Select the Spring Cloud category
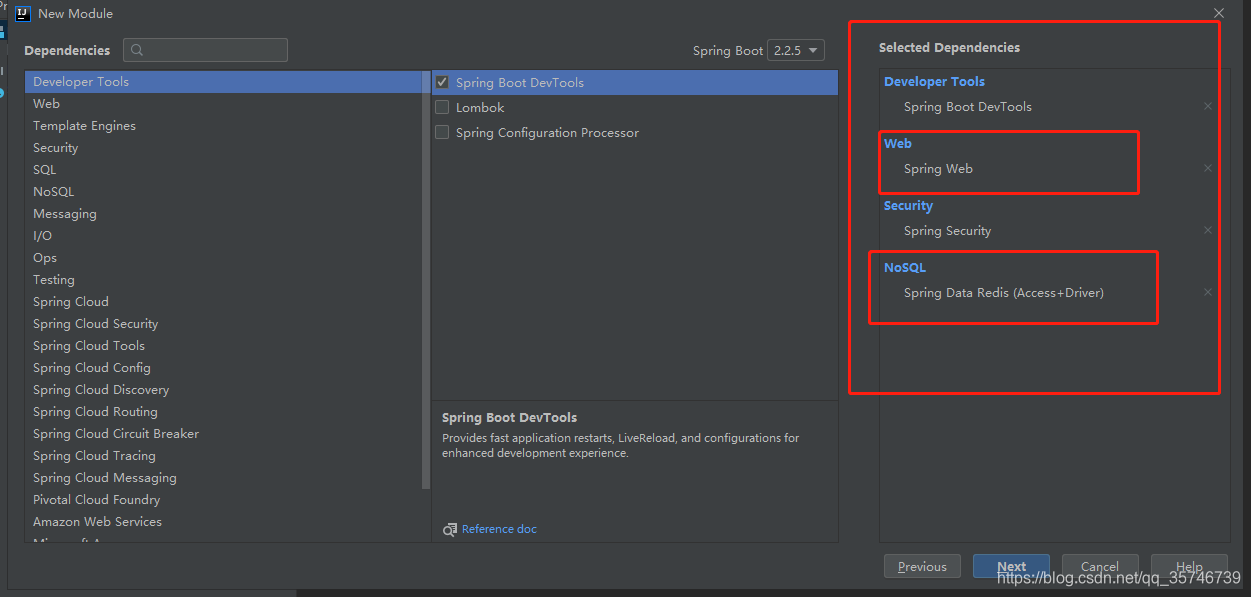1251x597 pixels. [x=223, y=302]
